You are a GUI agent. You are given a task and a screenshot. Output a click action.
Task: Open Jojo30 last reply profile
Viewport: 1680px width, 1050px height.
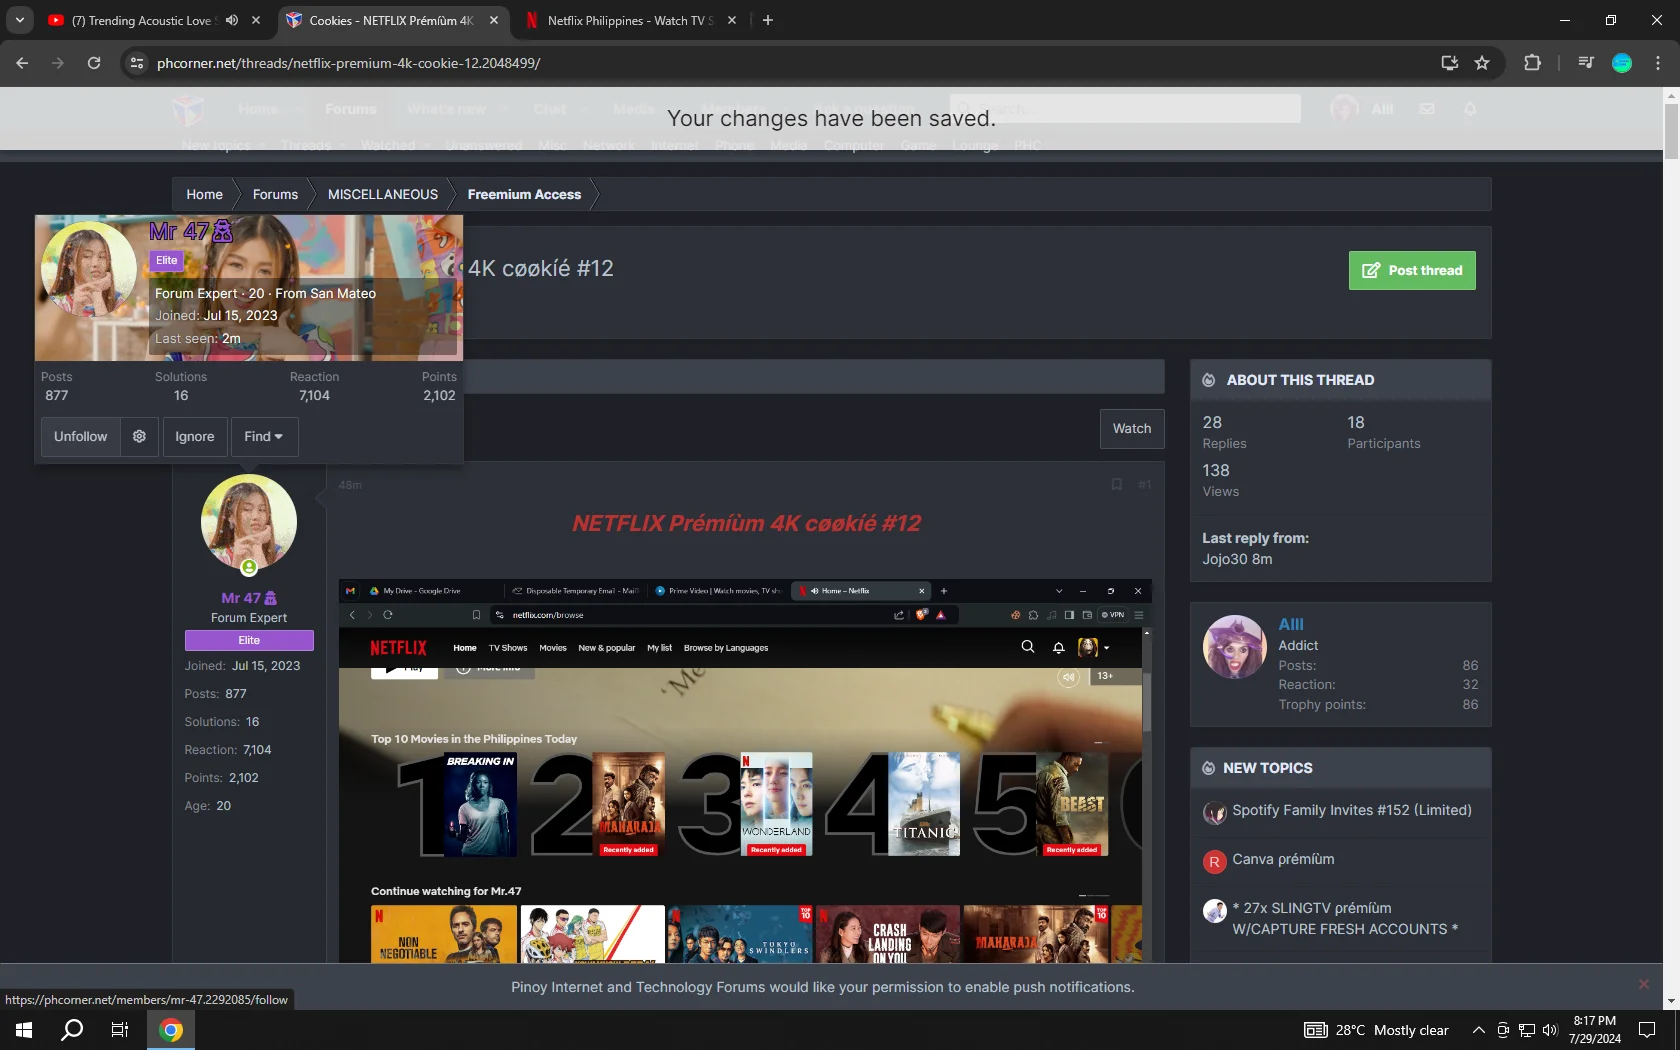[x=1225, y=559]
